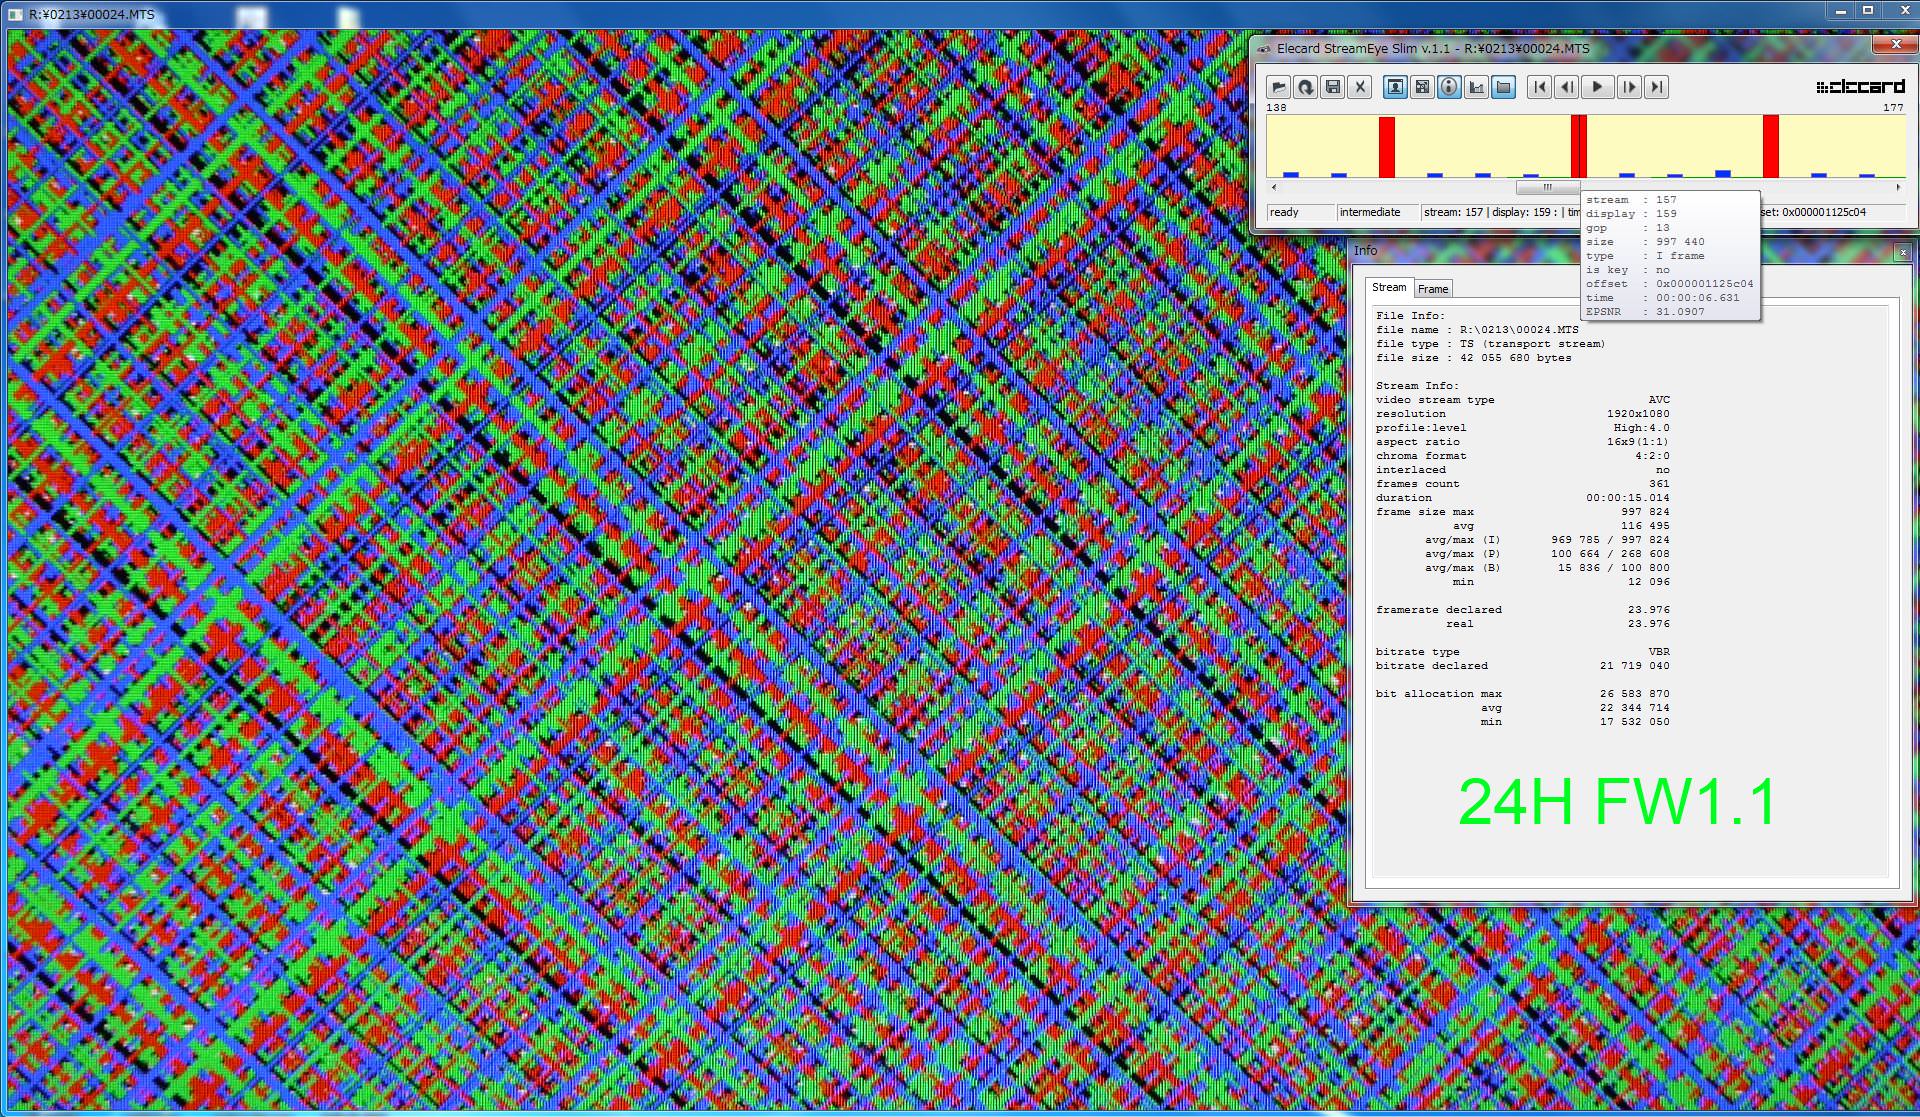
Task: Click the reload stream icon
Action: [1305, 87]
